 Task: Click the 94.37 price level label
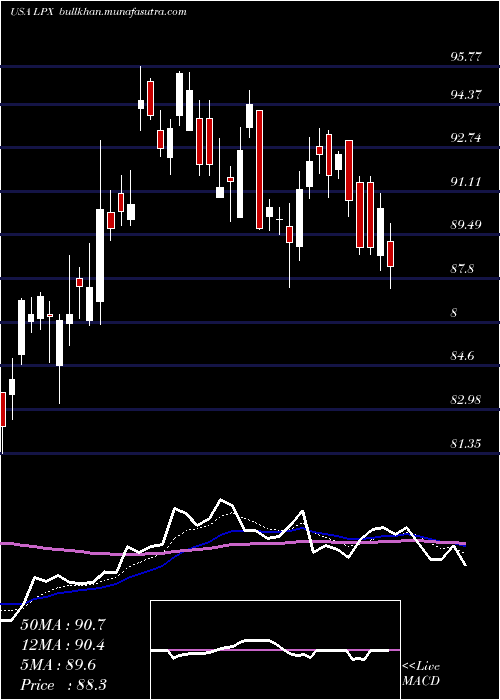pos(465,95)
